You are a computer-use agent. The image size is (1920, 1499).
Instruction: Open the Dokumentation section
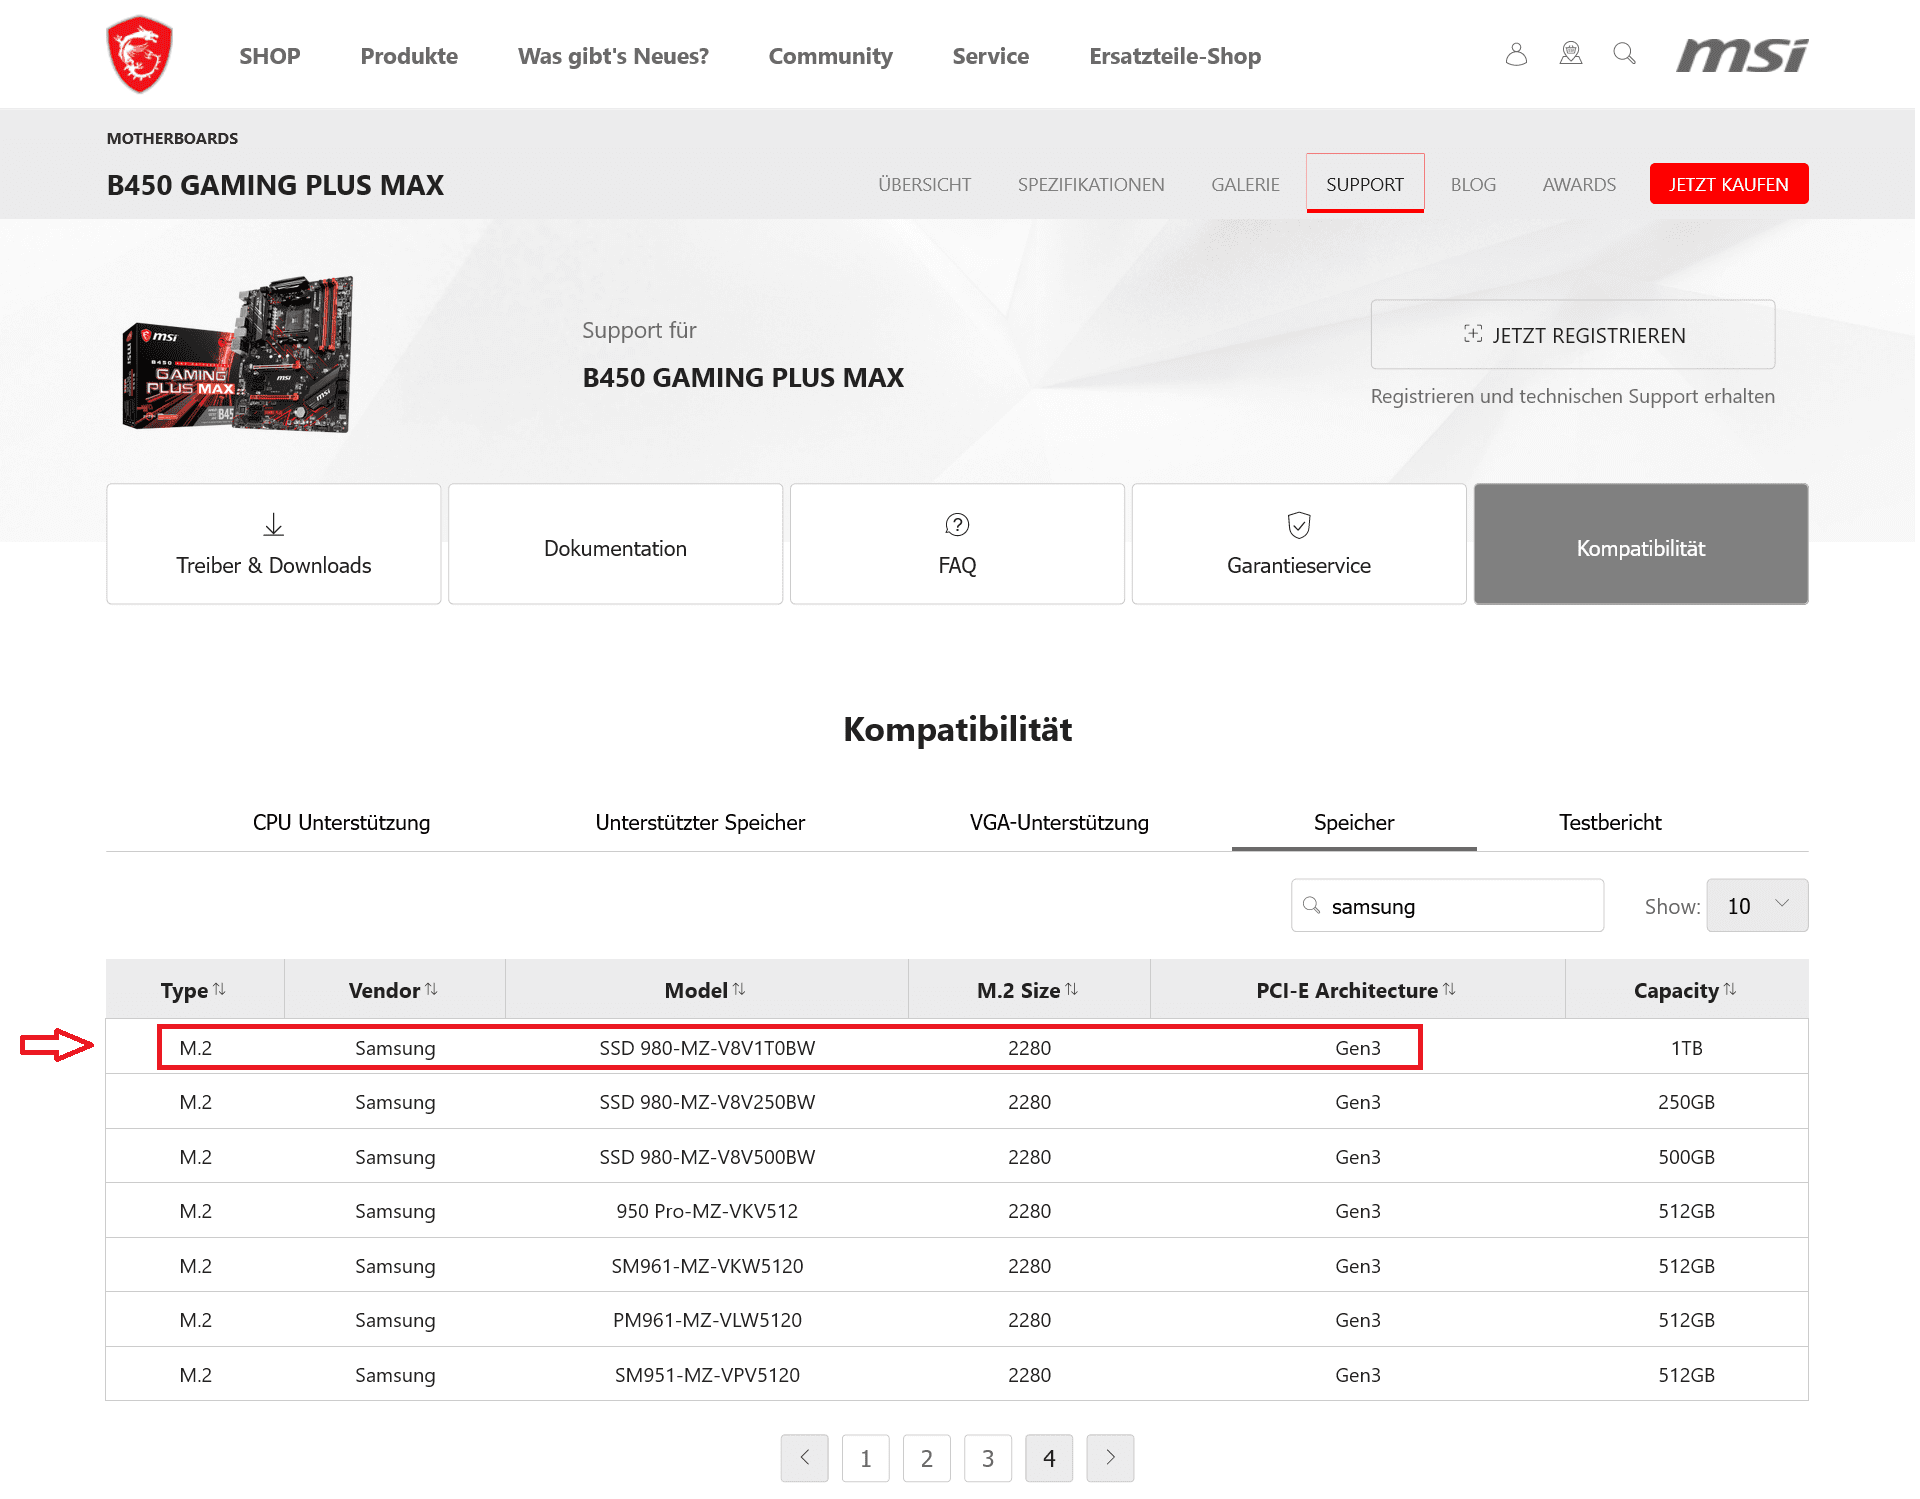(616, 544)
